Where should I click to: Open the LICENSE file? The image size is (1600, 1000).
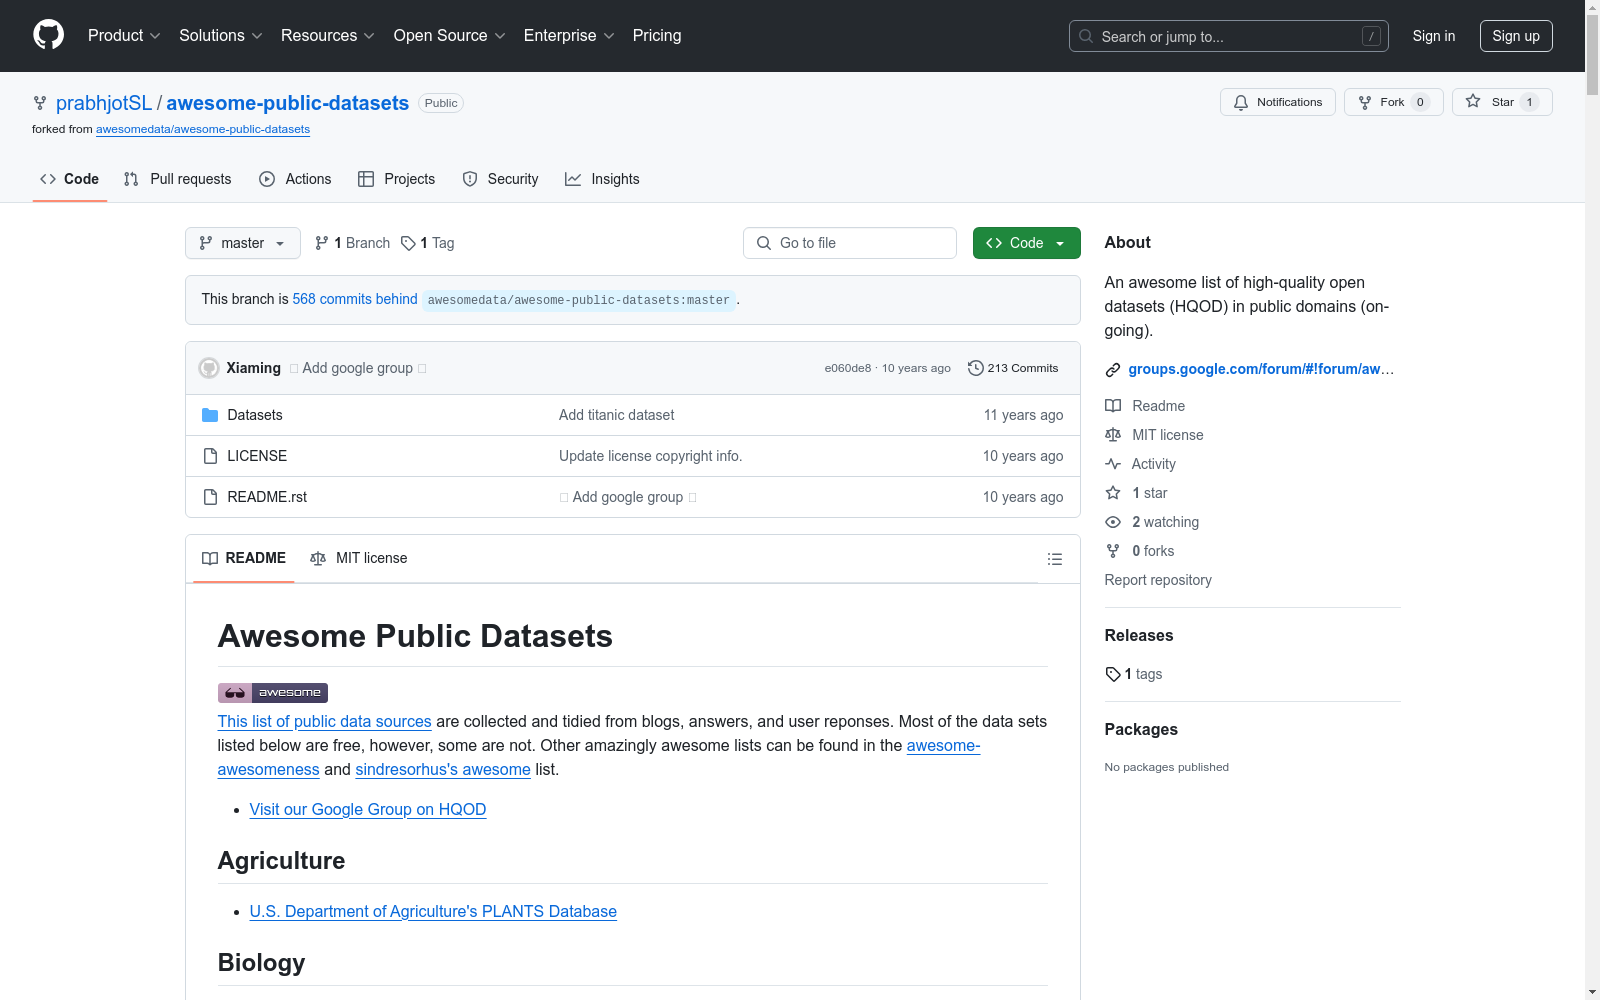(257, 456)
